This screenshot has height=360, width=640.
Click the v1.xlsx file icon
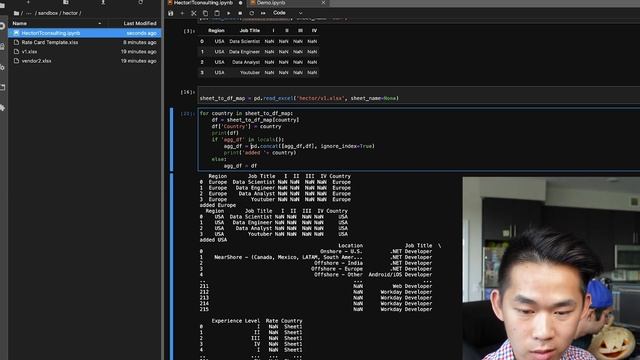tap(16, 52)
